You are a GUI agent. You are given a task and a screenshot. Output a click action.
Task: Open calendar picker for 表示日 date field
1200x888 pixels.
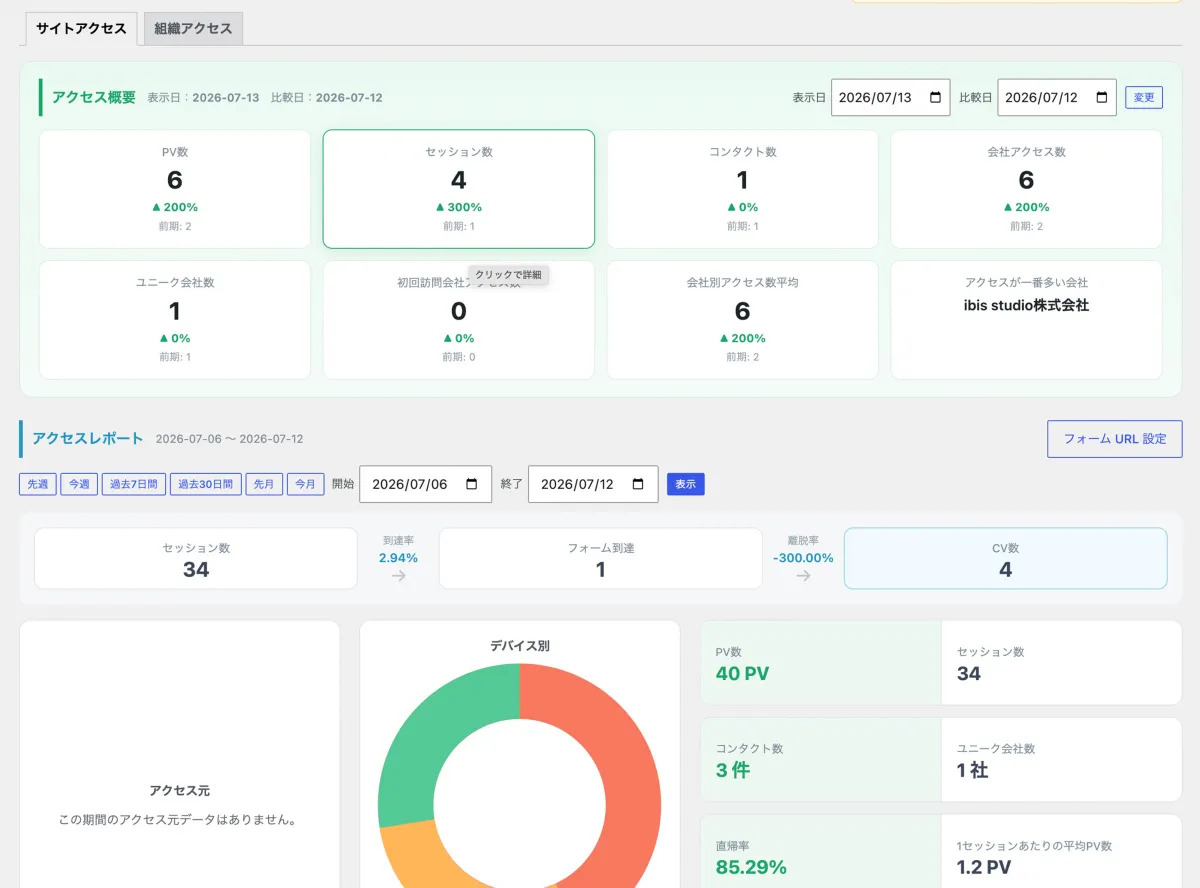(x=935, y=98)
